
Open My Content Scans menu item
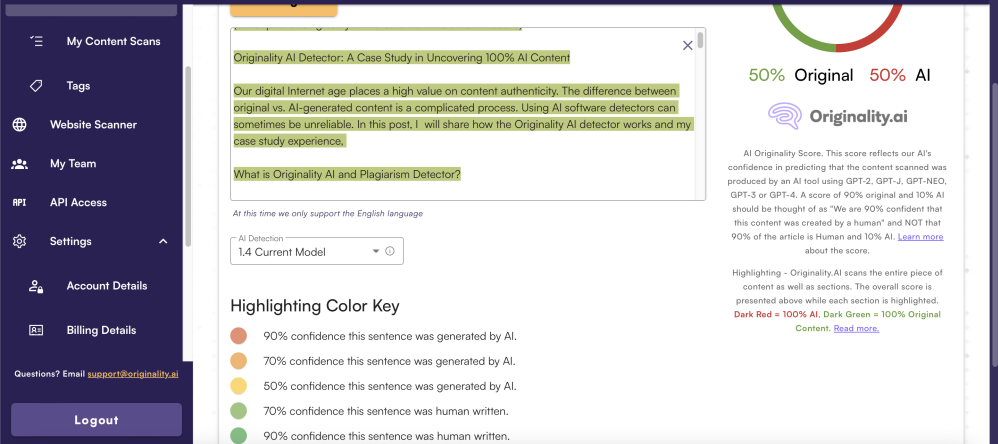click(113, 41)
